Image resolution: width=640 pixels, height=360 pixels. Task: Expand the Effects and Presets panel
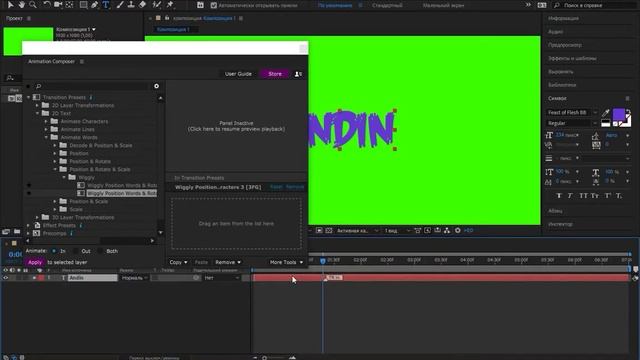pos(572,58)
